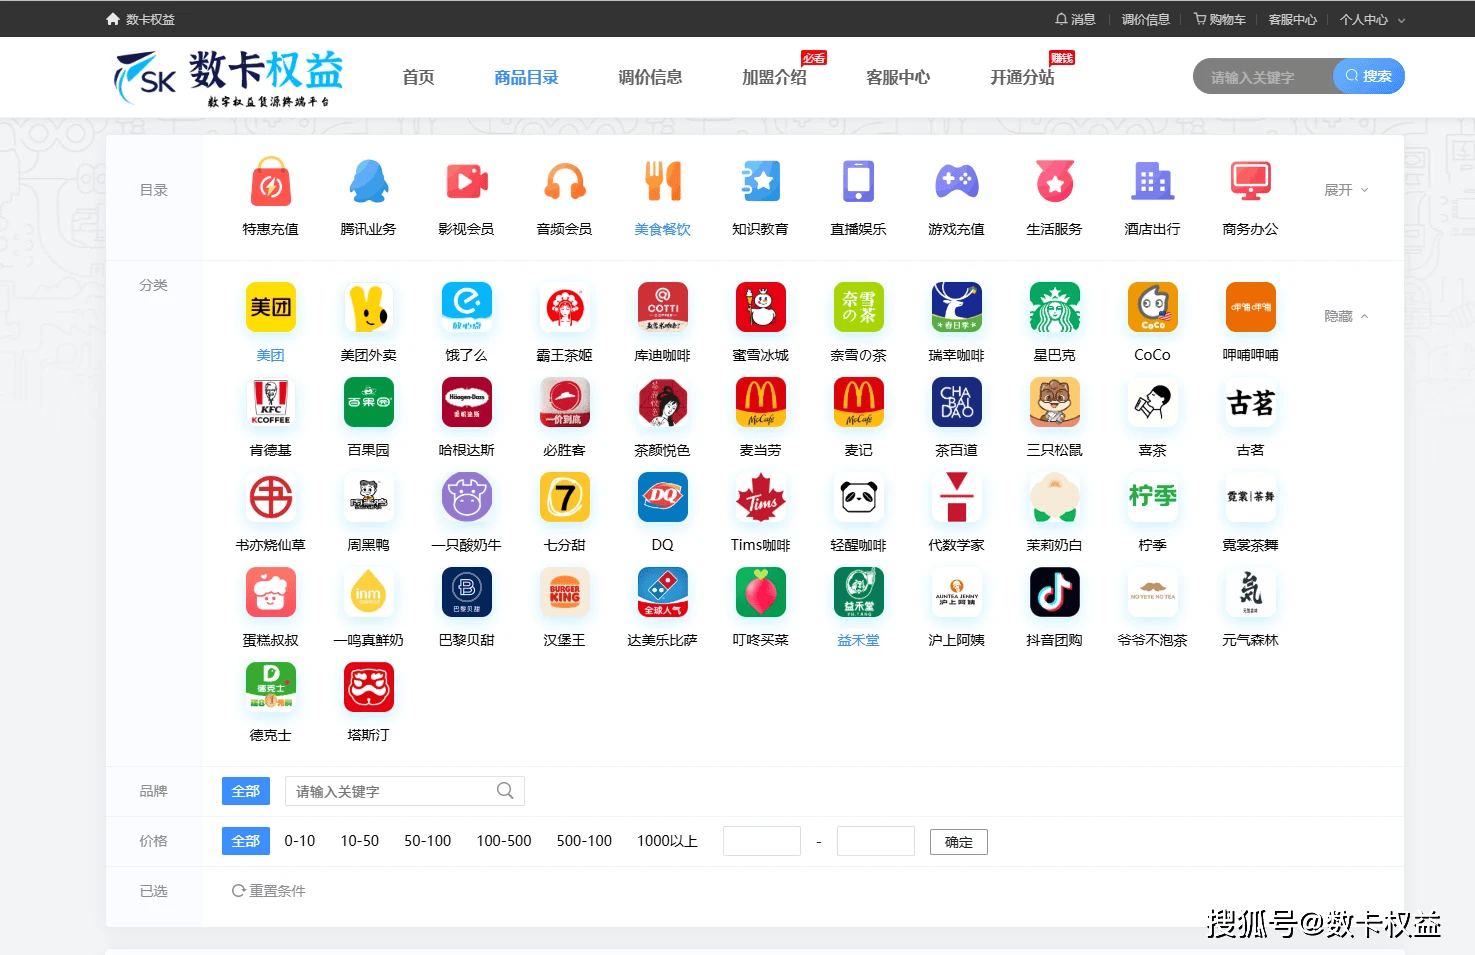Pick the DQ brand logo
Image resolution: width=1475 pixels, height=955 pixels.
click(x=662, y=497)
